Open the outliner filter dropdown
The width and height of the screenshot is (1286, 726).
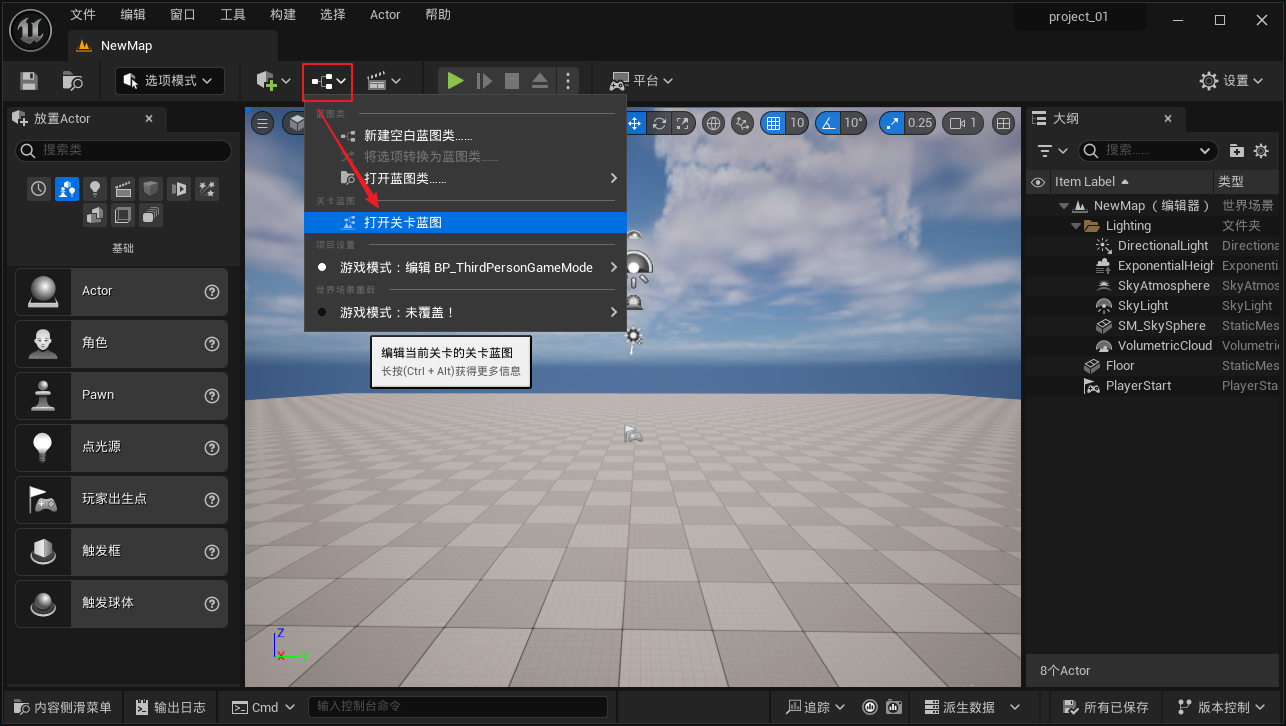pos(1051,150)
